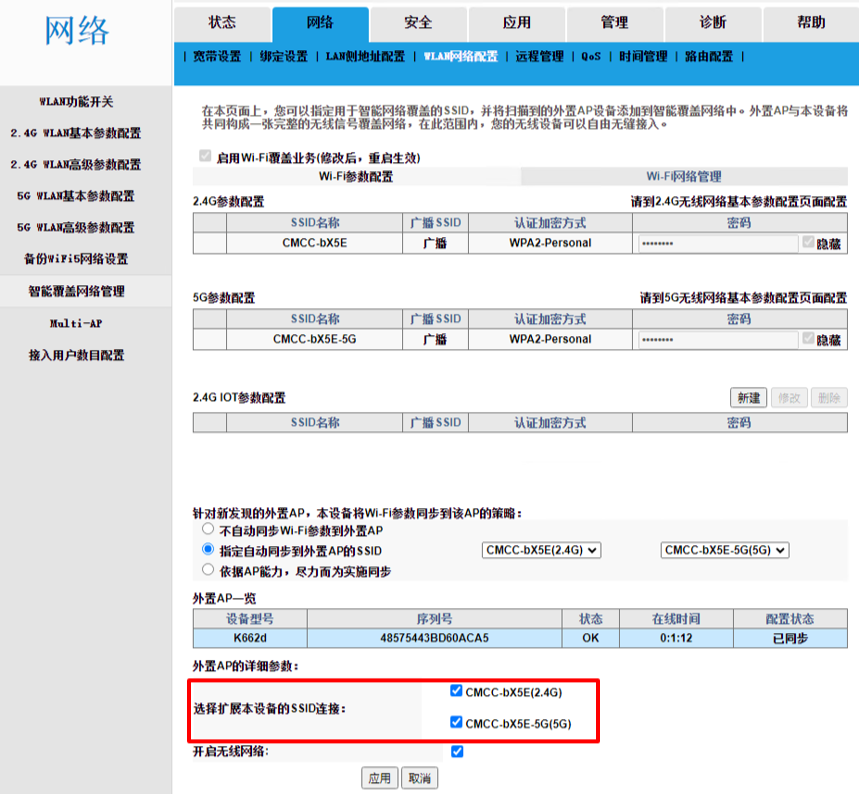The height and width of the screenshot is (794, 859).
Task: Click OK status cell of K662d
Action: coord(591,638)
